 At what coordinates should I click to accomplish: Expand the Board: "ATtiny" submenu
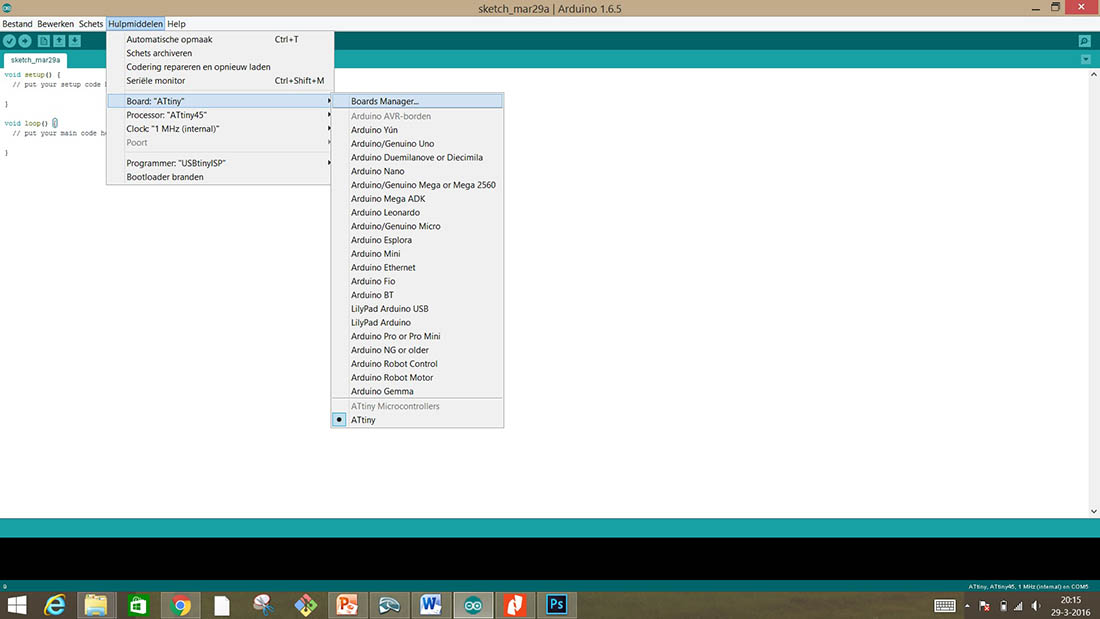219,101
